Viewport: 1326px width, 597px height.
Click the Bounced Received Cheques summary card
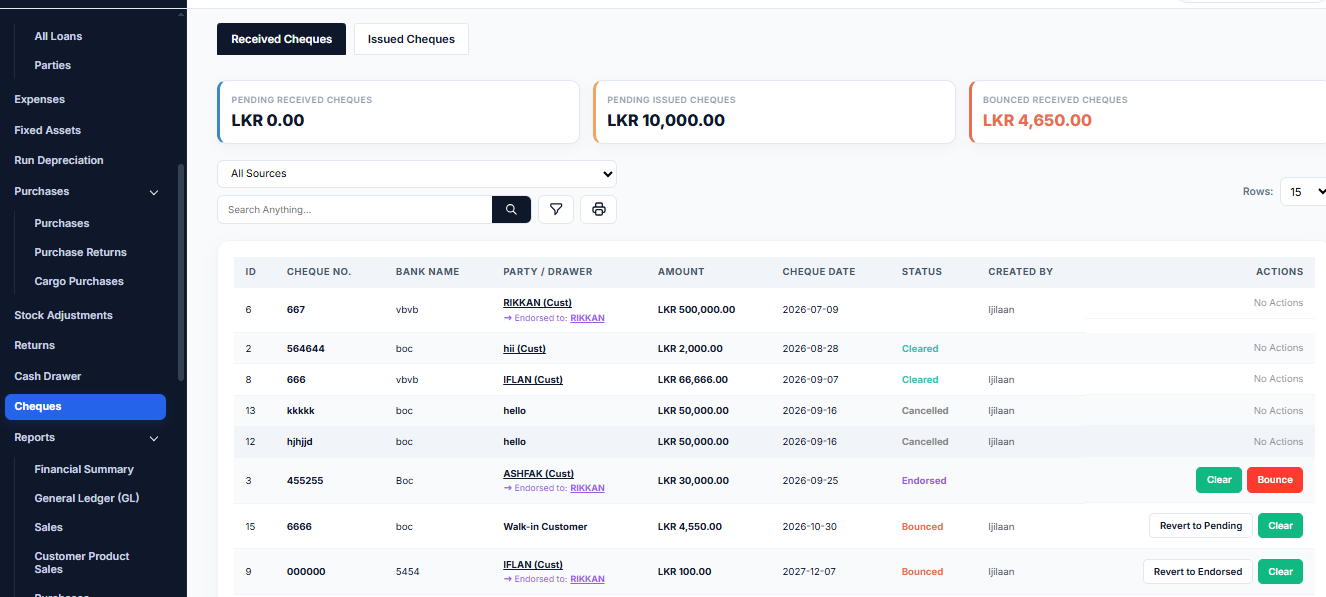pyautogui.click(x=1148, y=112)
